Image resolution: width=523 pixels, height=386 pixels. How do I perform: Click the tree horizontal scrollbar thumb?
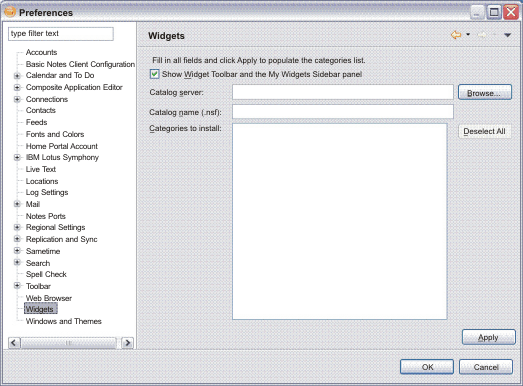point(68,343)
